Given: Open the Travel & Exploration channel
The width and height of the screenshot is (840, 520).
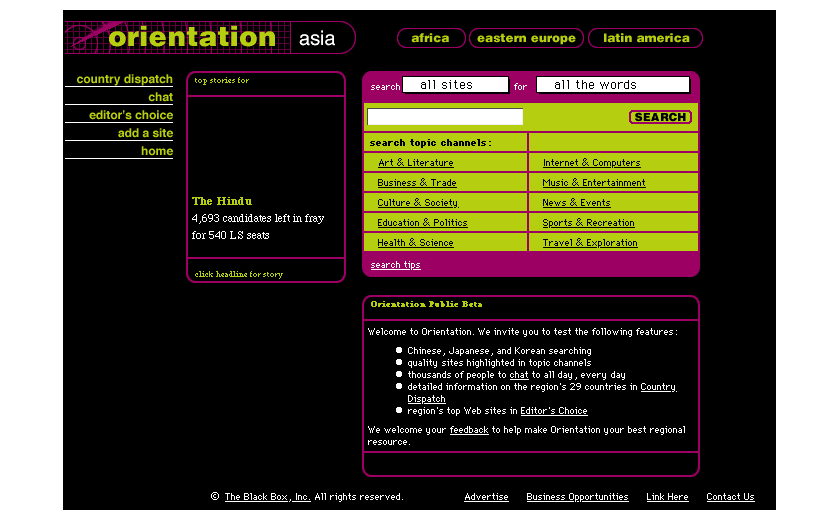Looking at the screenshot, I should (x=589, y=243).
